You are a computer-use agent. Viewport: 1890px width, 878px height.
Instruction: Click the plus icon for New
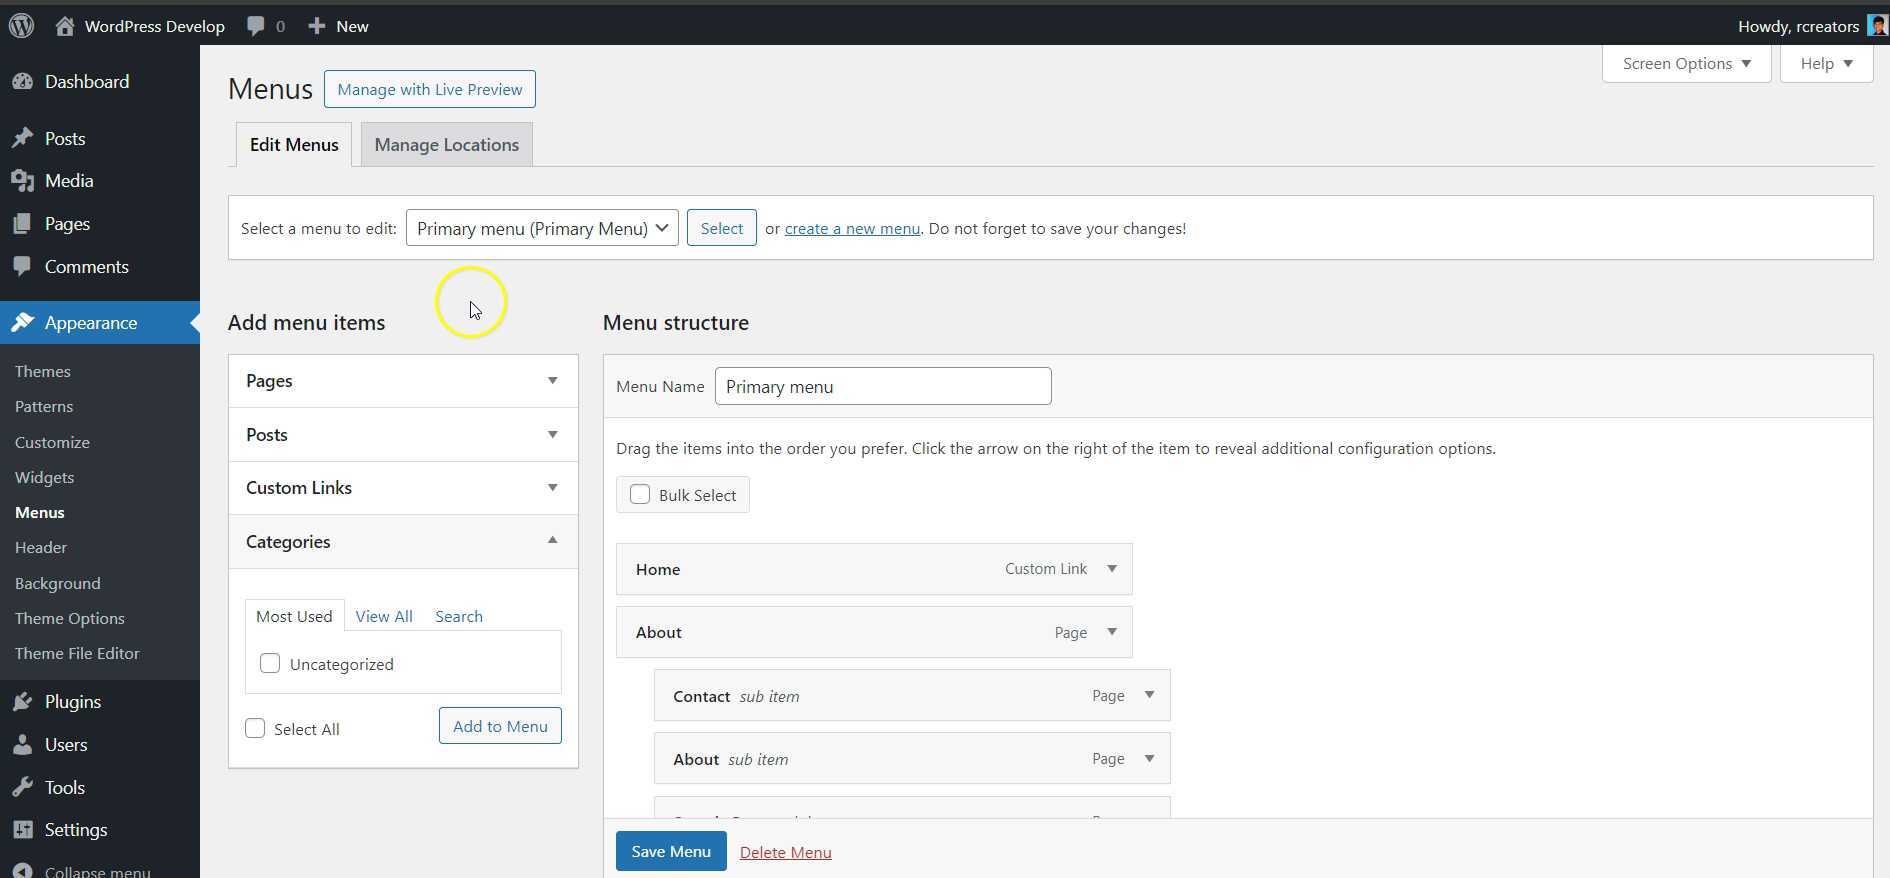[316, 26]
